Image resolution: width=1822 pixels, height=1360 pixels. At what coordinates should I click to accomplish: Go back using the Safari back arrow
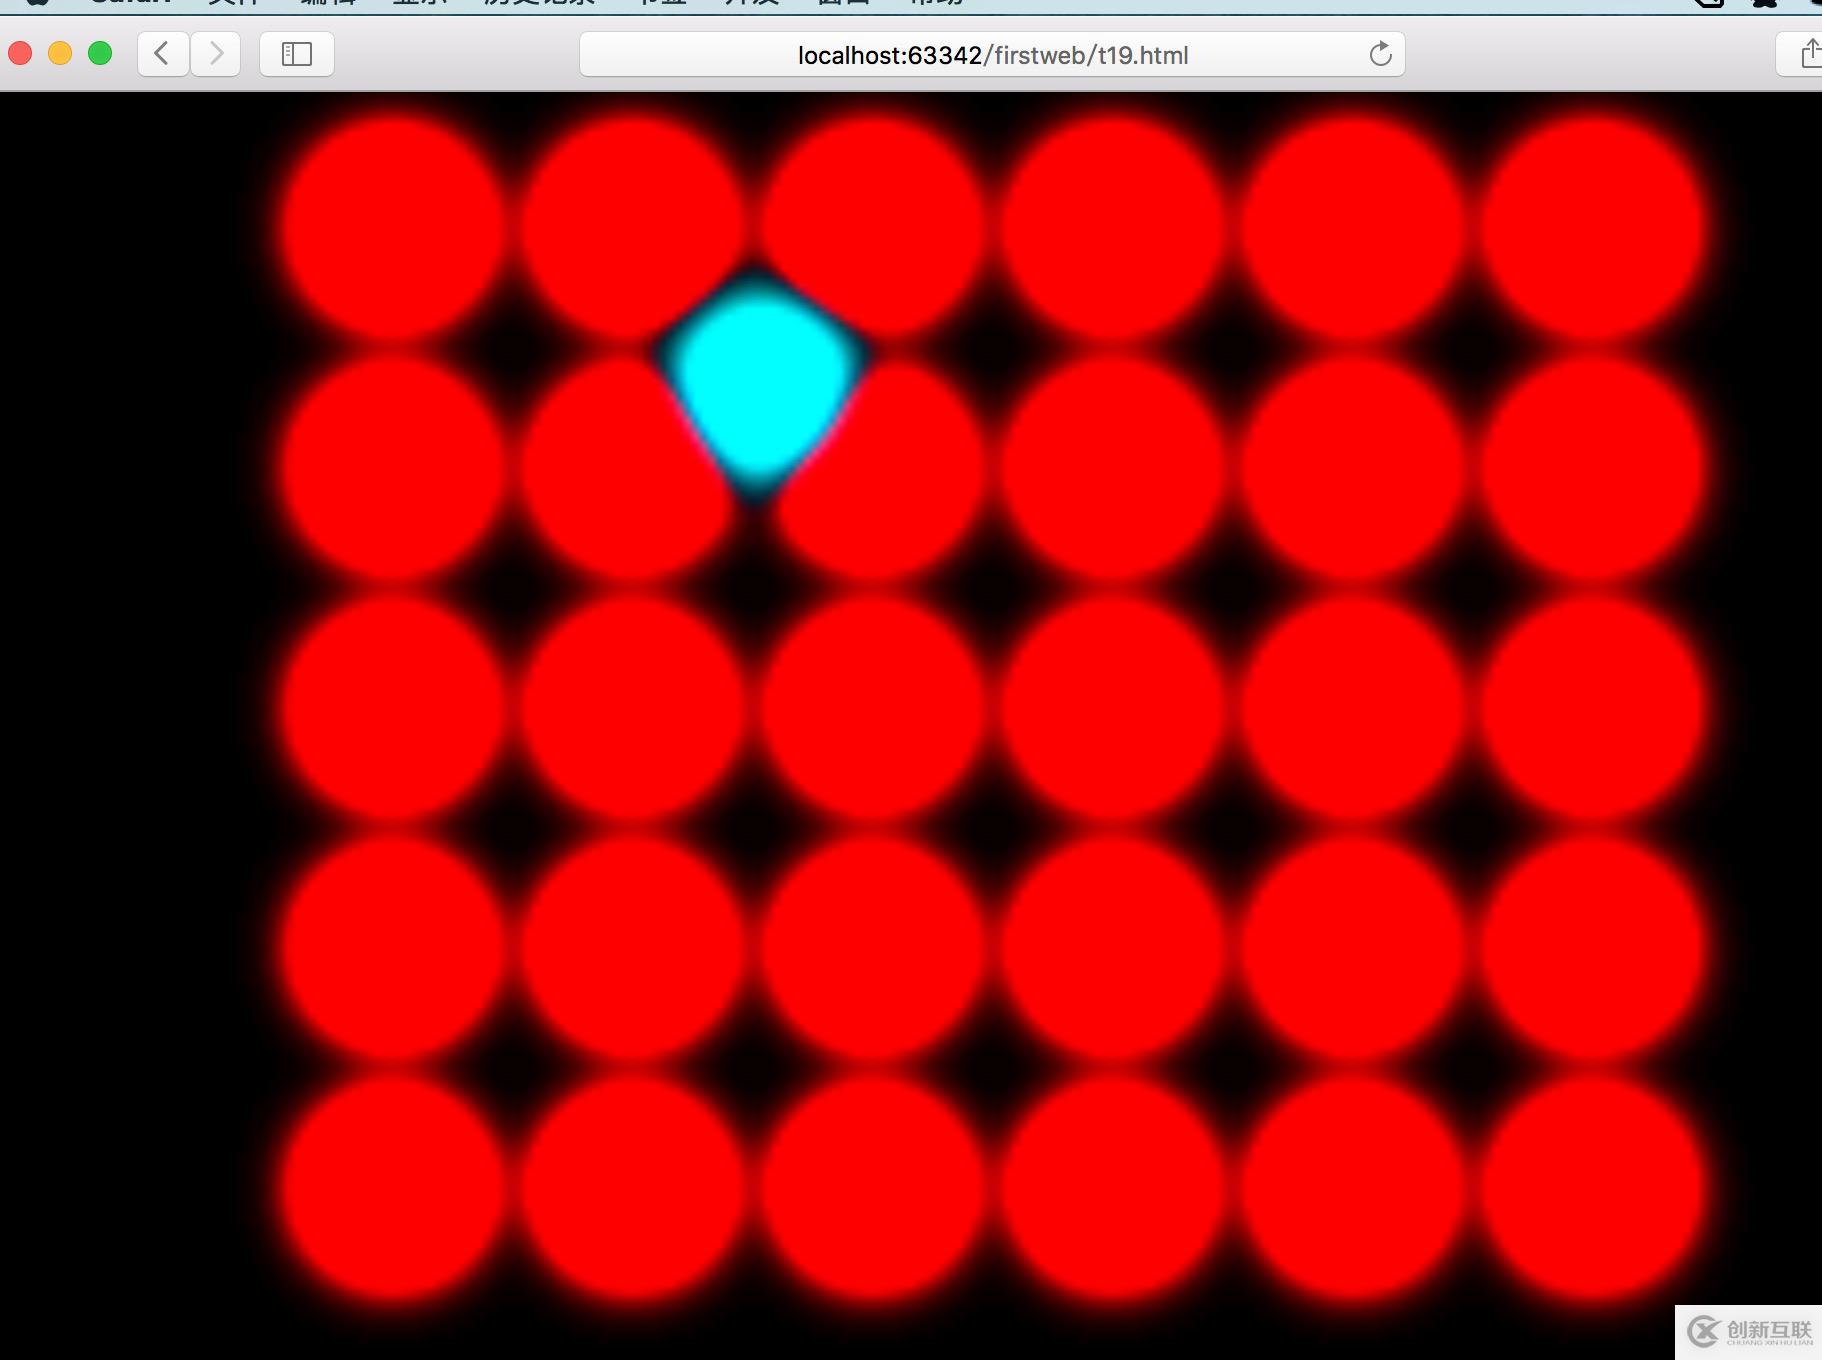(163, 54)
